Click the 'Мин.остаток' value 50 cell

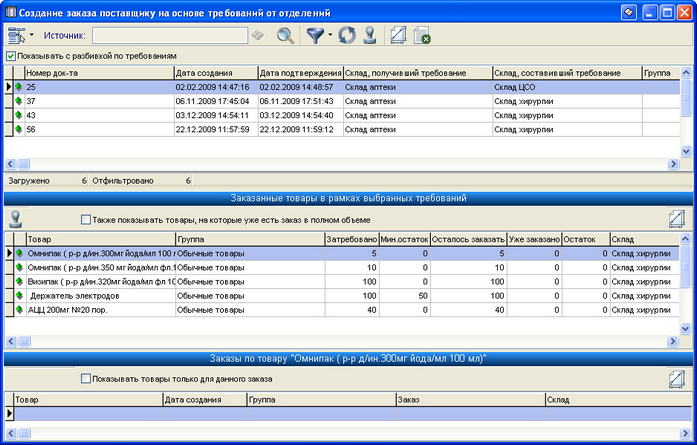(x=405, y=296)
